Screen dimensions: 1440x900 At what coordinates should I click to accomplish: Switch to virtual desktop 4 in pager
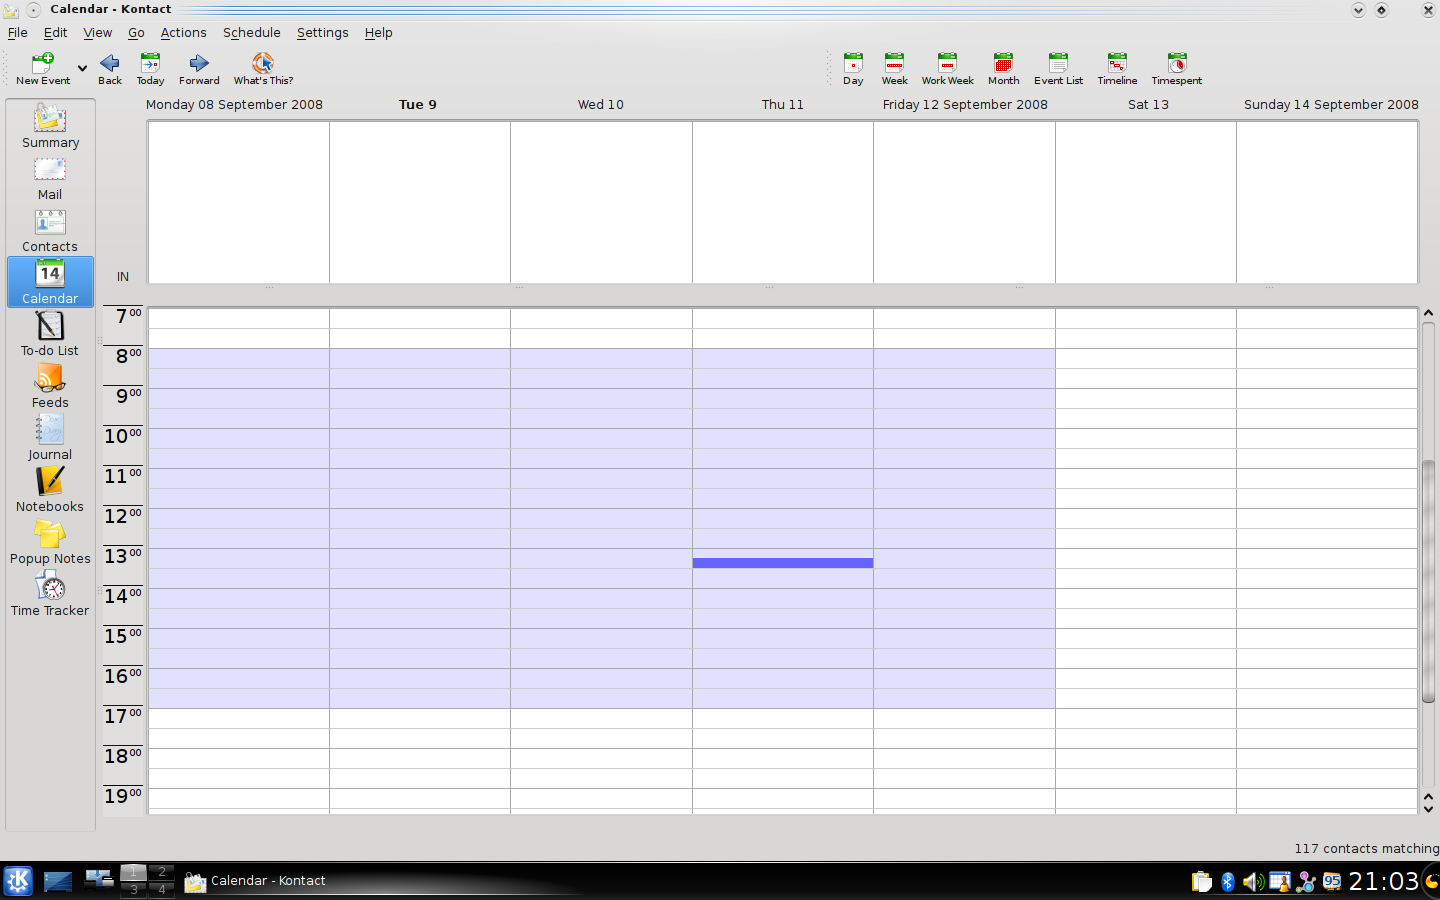click(x=161, y=889)
